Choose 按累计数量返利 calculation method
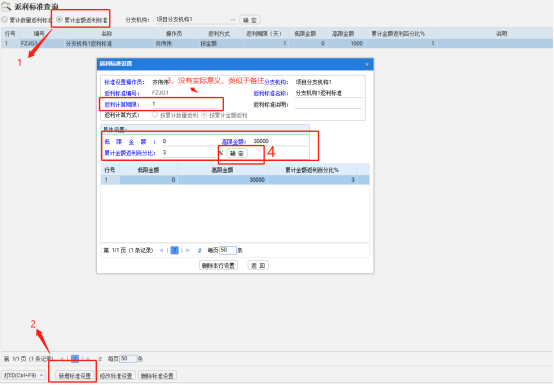 click(154, 115)
